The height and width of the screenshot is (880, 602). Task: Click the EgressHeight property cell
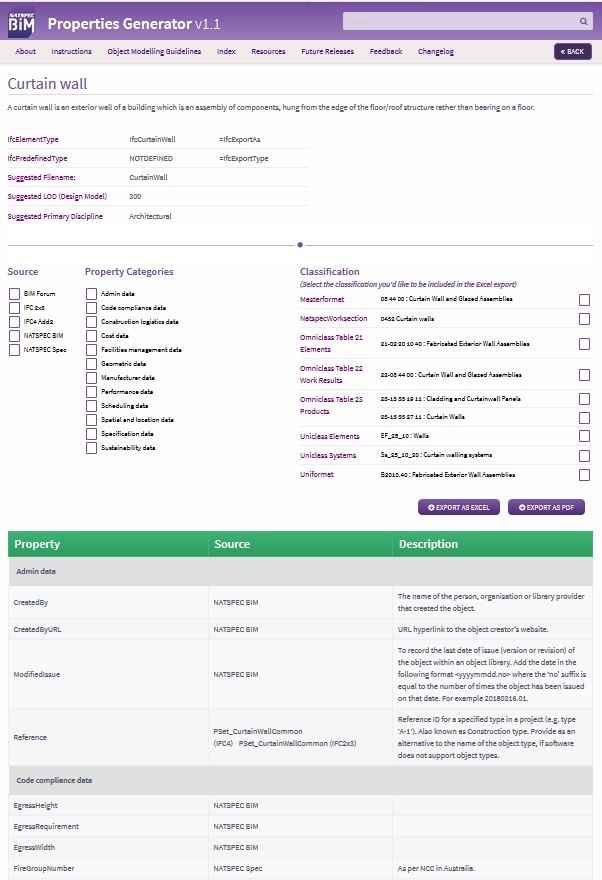[108, 805]
